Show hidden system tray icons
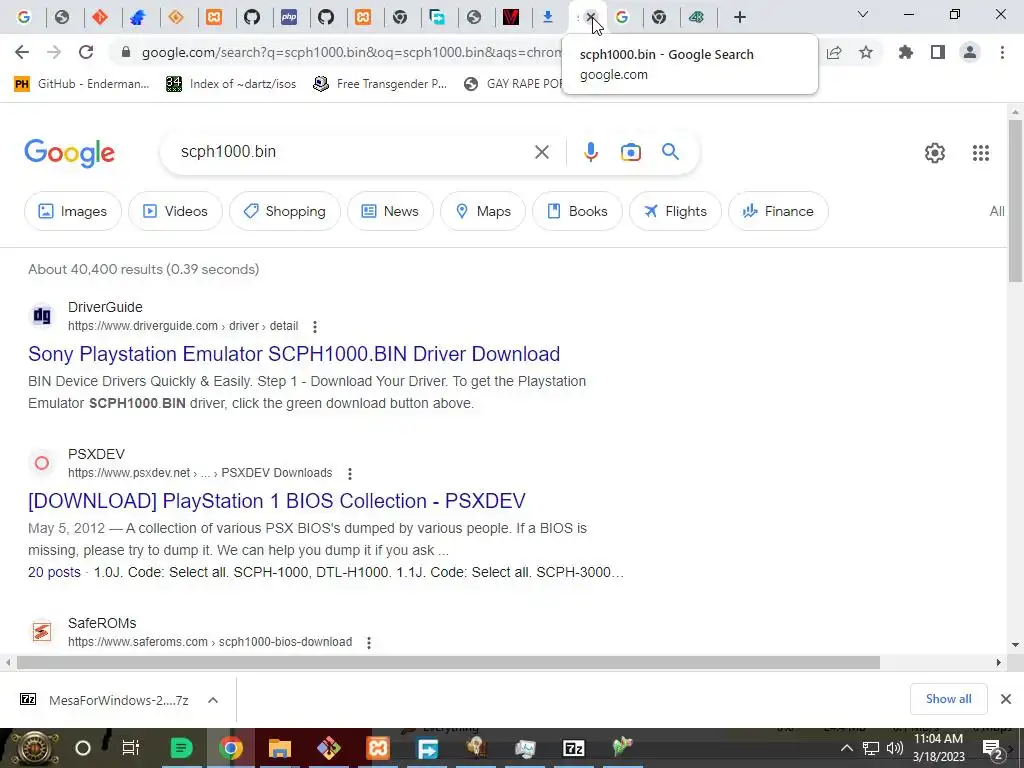 pos(846,748)
